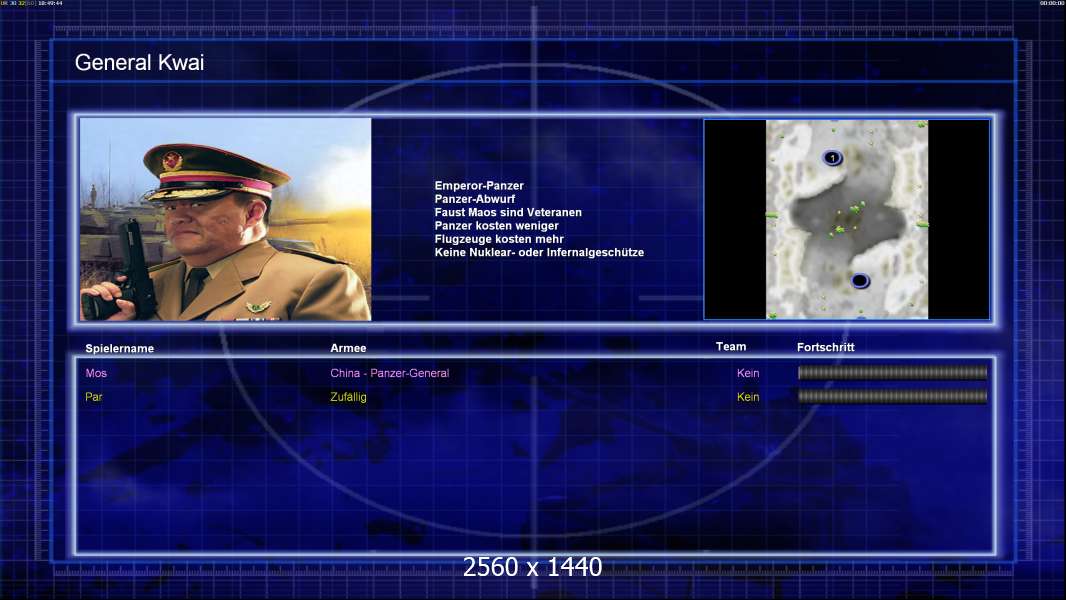Click the loading progress bar for Par
The height and width of the screenshot is (600, 1066).
(x=892, y=396)
